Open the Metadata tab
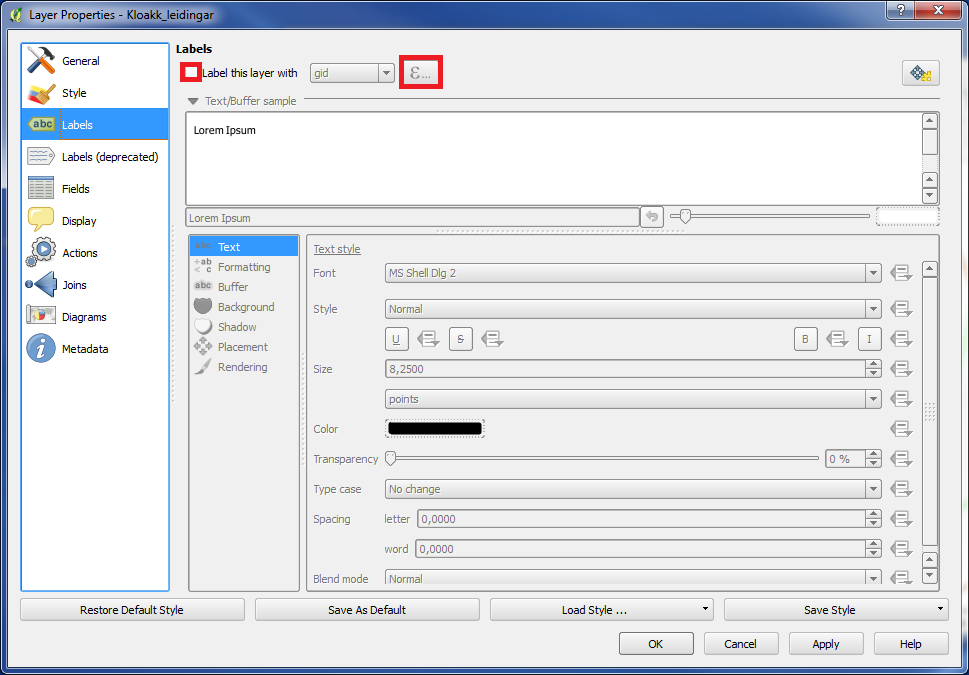The width and height of the screenshot is (969, 675). tap(95, 349)
